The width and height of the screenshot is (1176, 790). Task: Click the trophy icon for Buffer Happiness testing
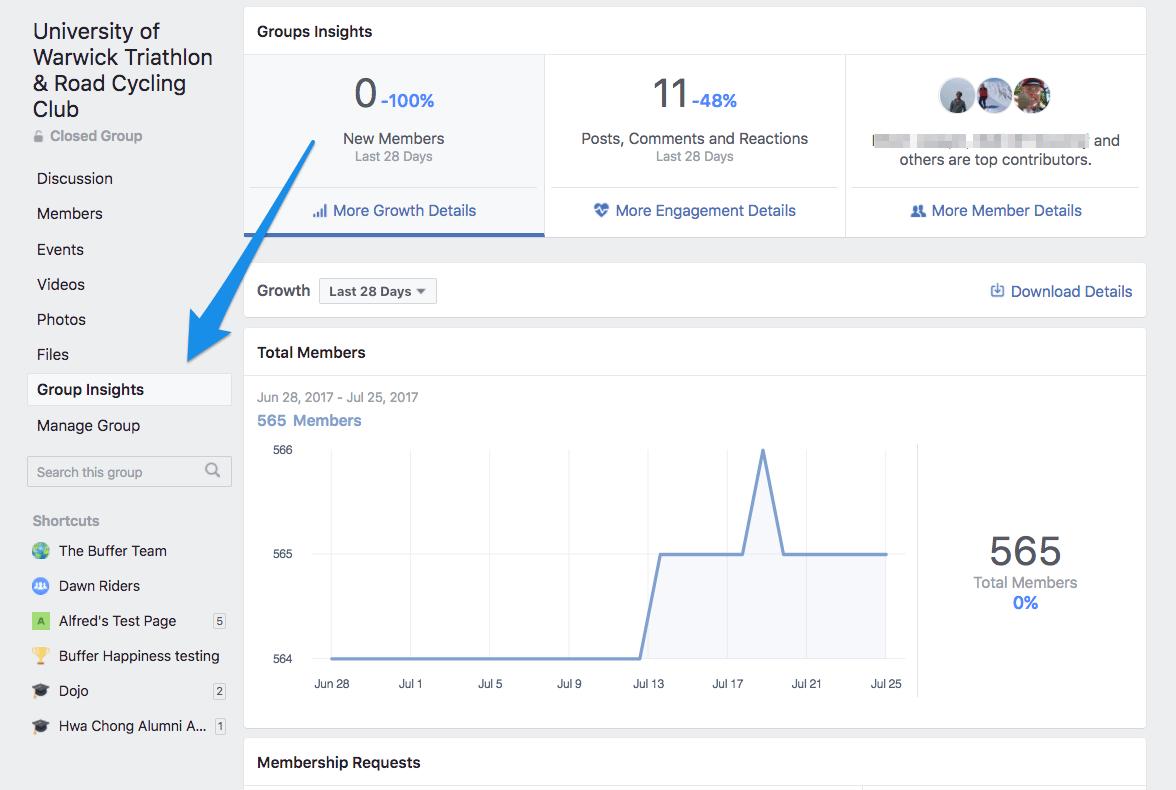click(x=41, y=656)
